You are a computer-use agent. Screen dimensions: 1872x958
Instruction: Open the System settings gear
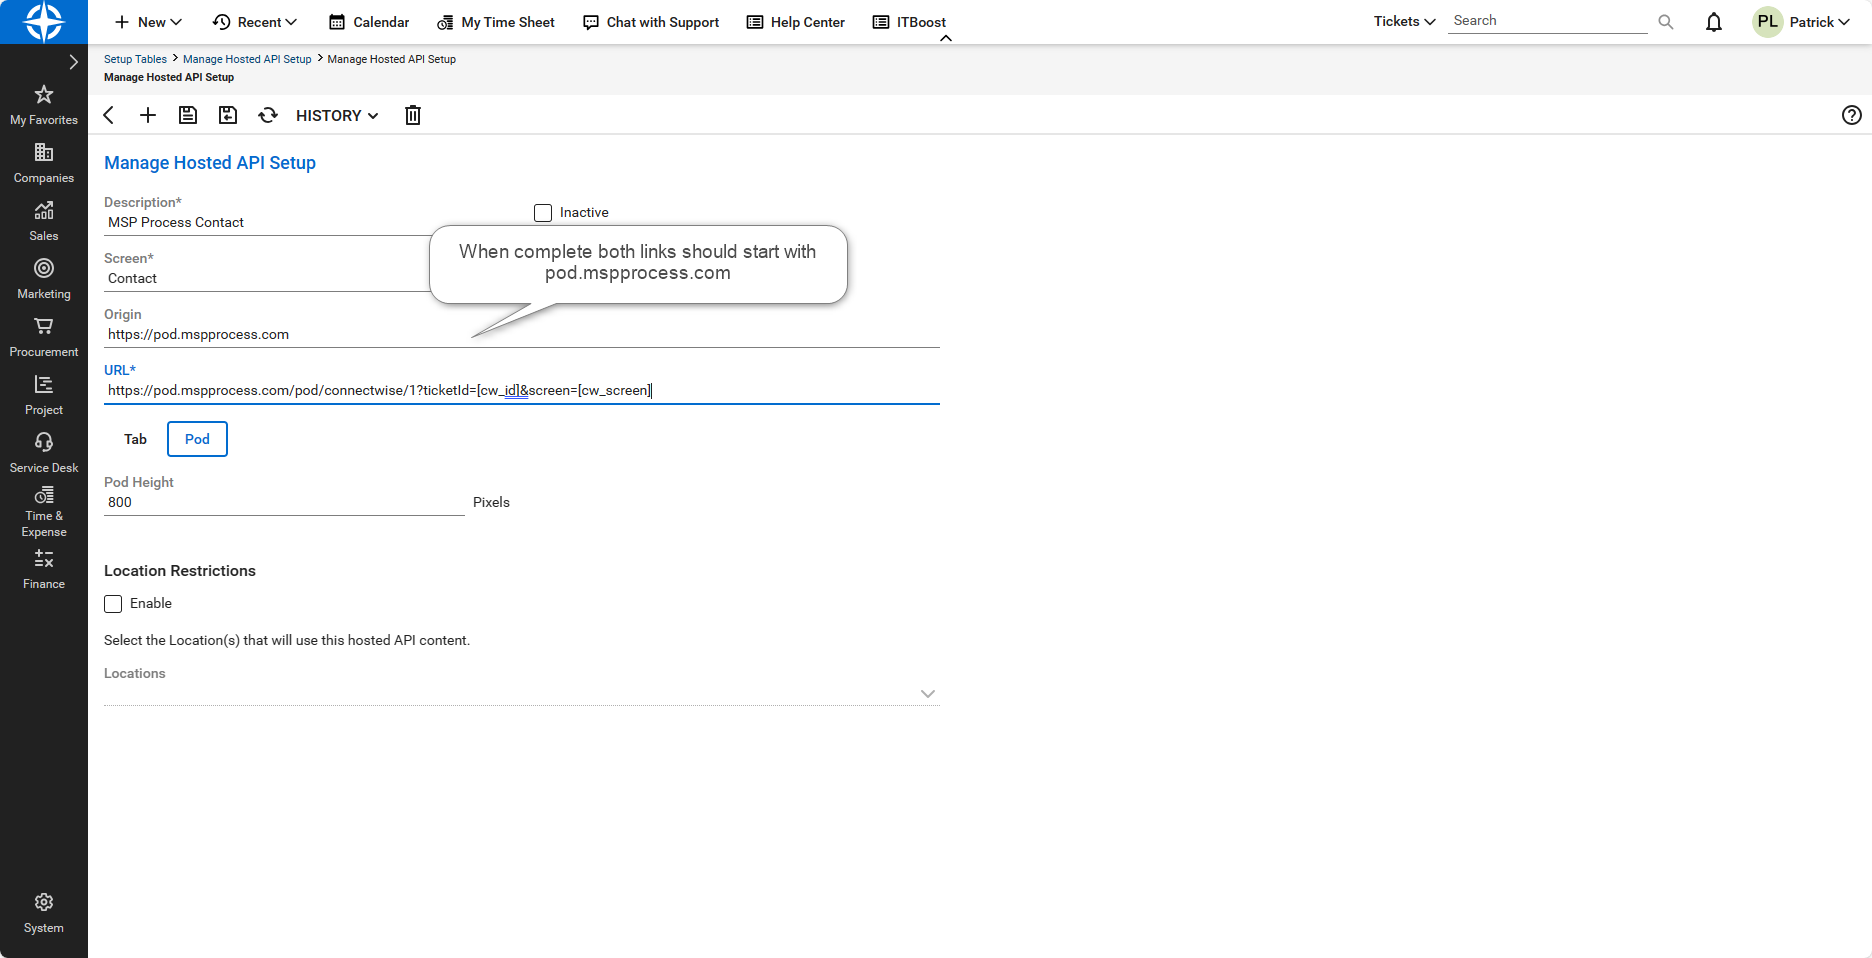tap(44, 913)
